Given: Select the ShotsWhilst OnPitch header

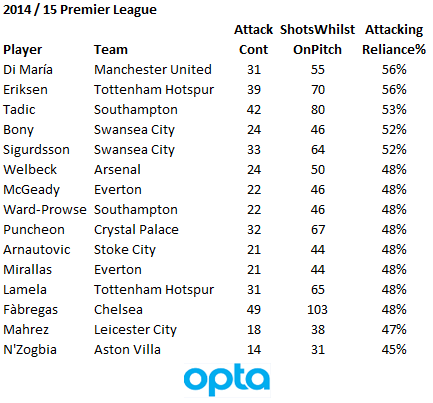Looking at the screenshot, I should (317, 40).
